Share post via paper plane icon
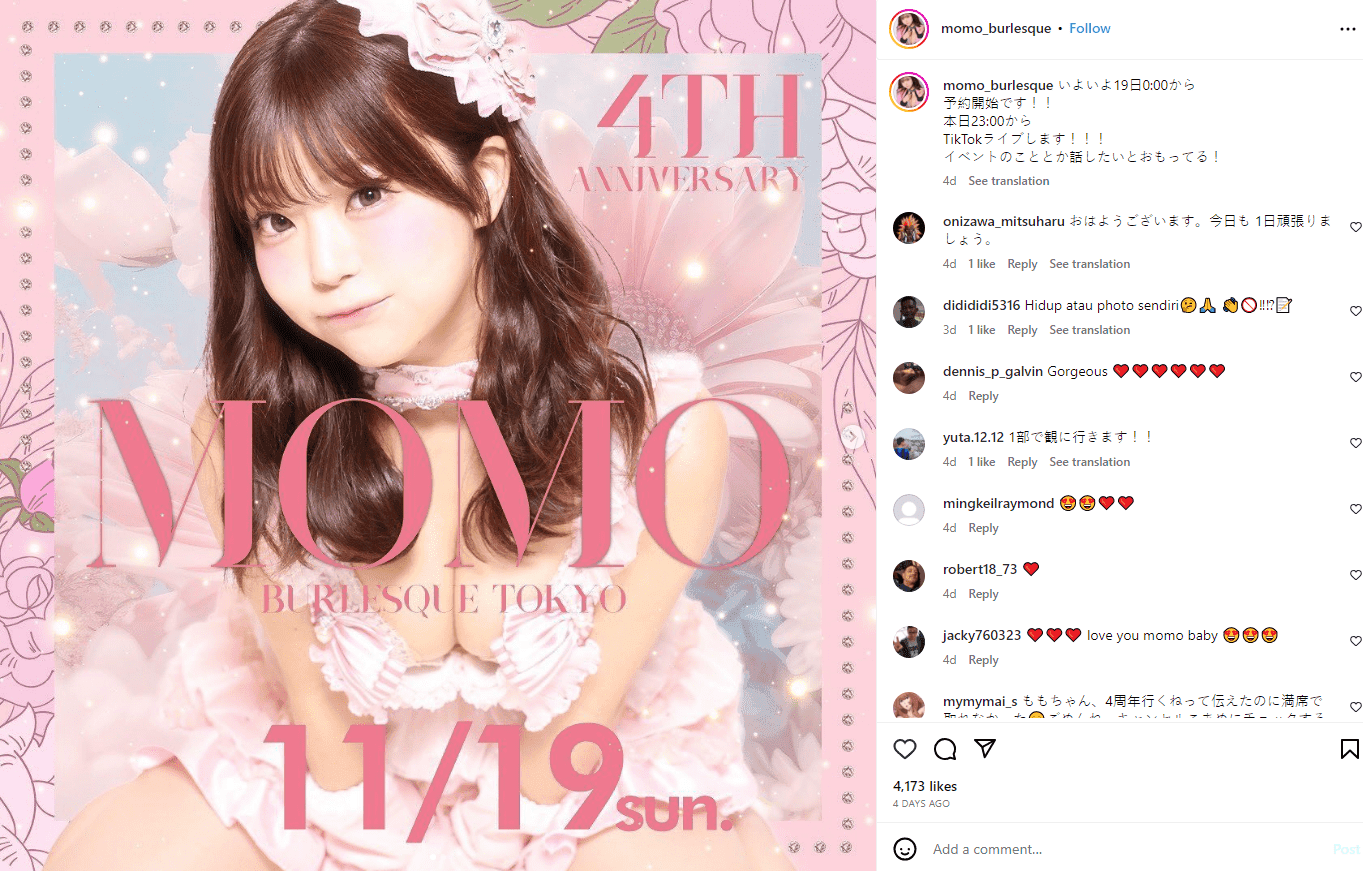 coord(985,749)
